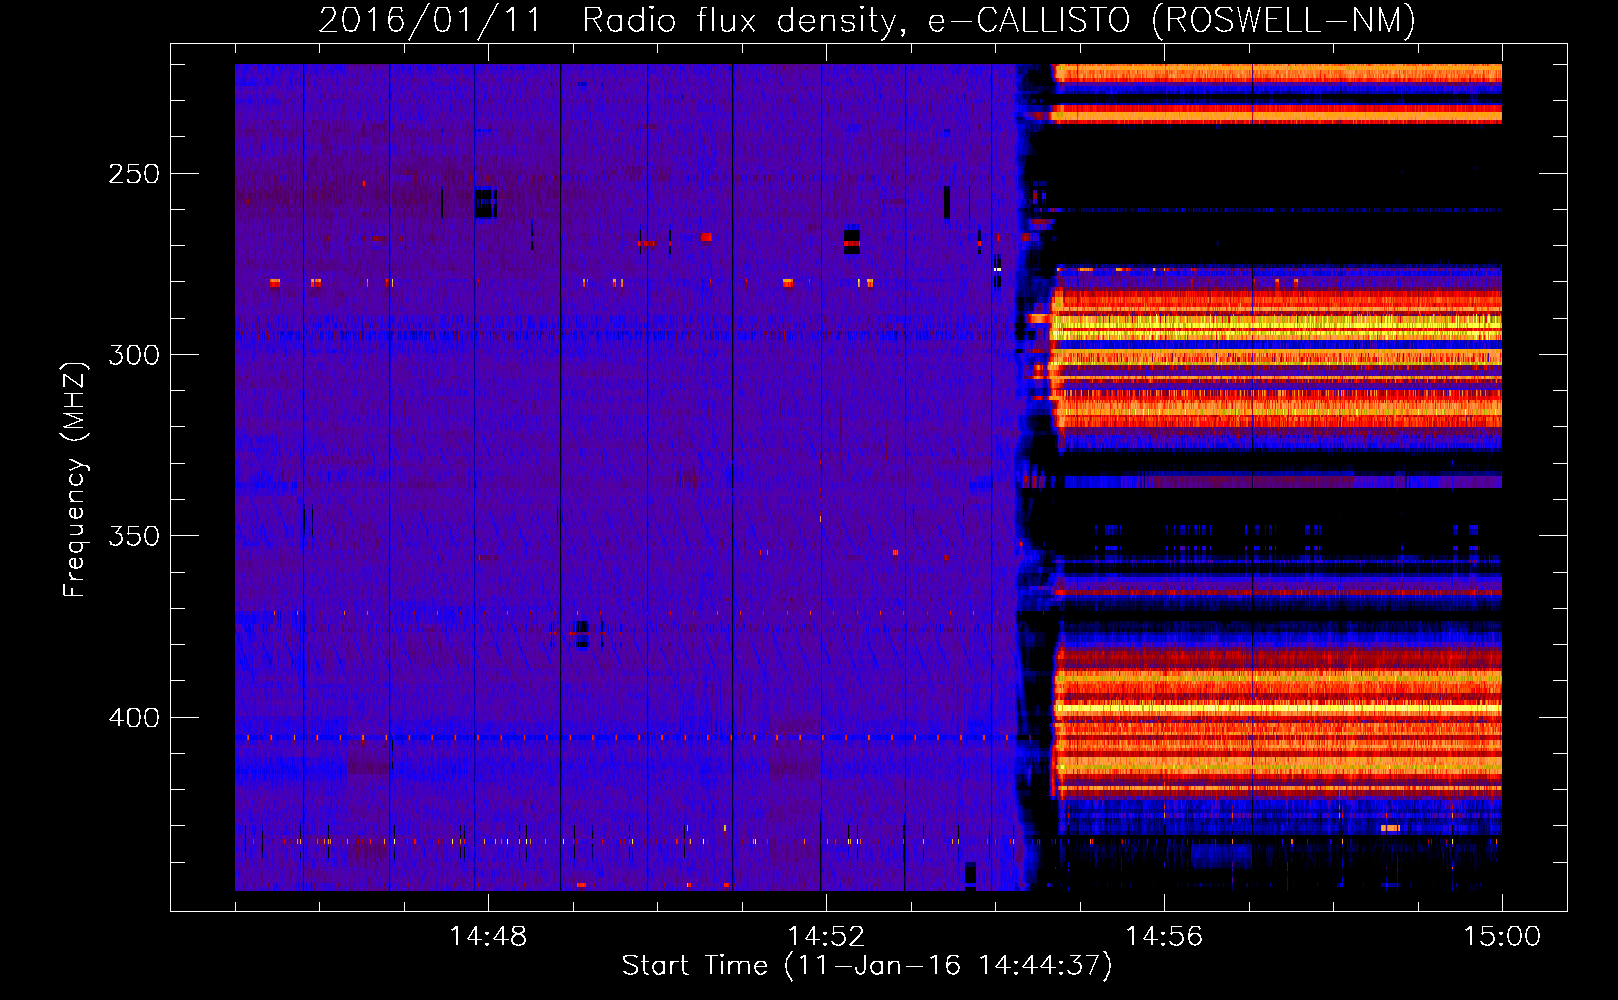Click the 300 frequency axis label
This screenshot has height=1000, width=1618.
[134, 355]
